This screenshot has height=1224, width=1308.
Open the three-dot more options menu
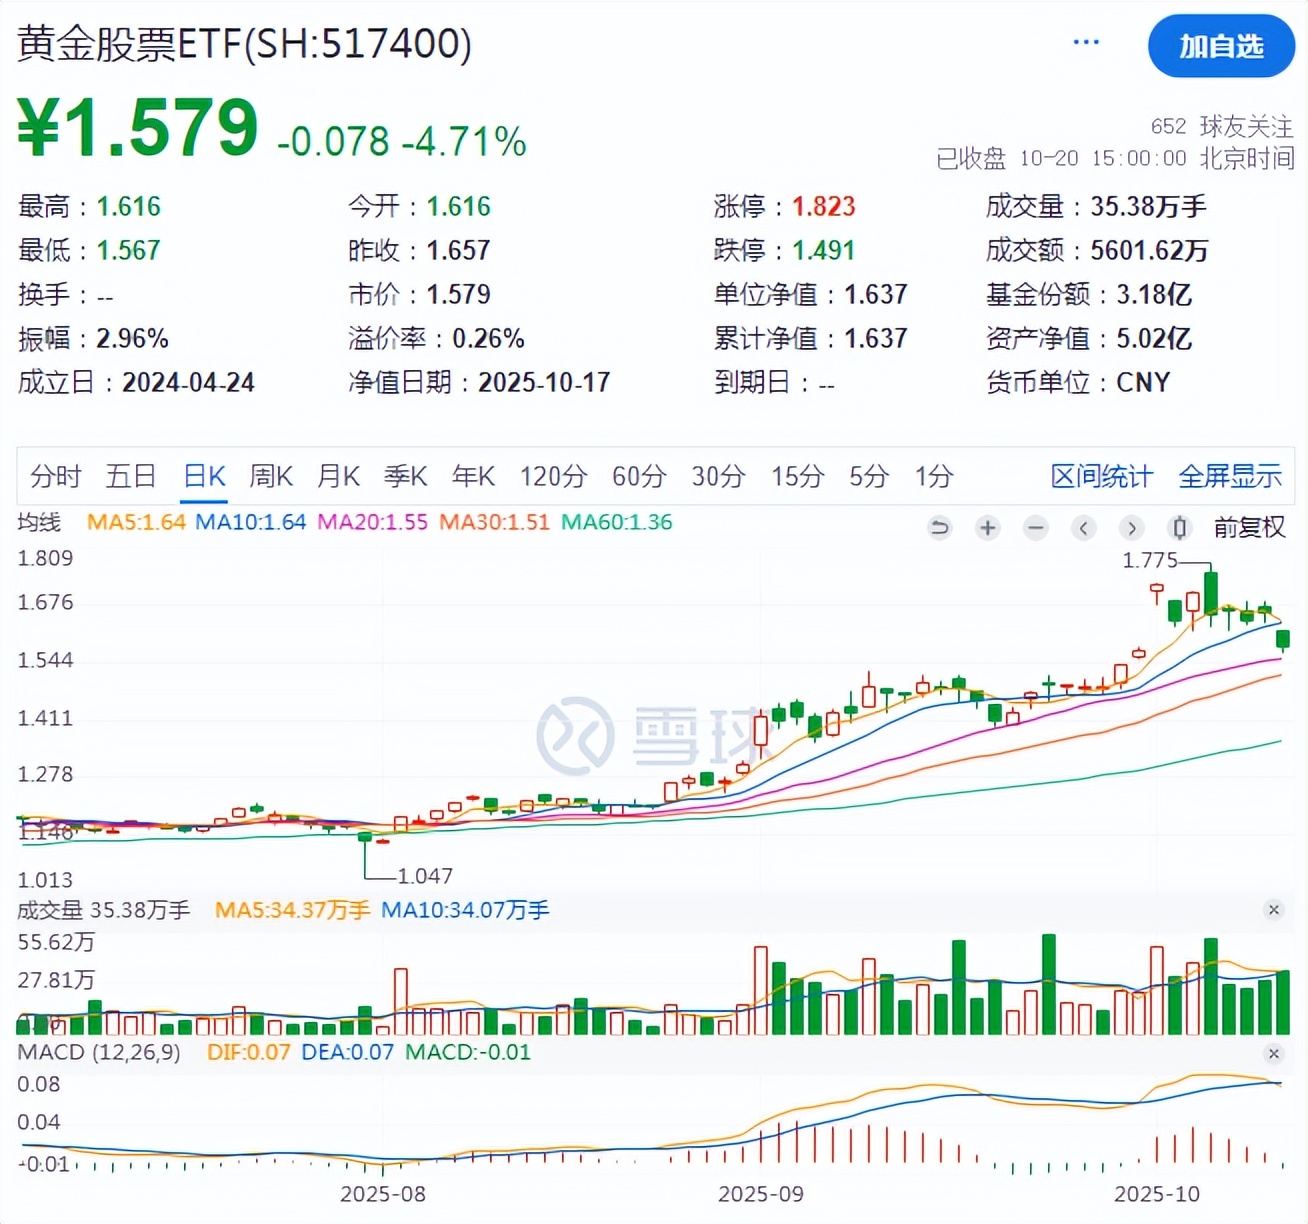point(1086,42)
